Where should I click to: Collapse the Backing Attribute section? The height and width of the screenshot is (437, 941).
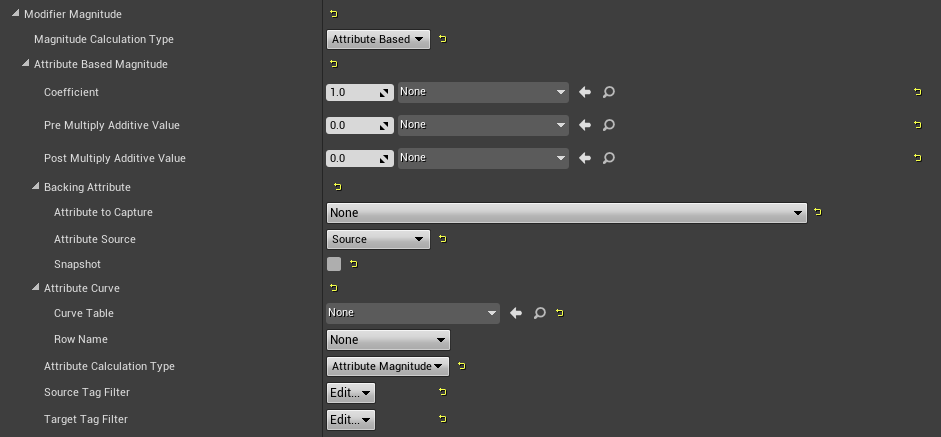point(35,187)
